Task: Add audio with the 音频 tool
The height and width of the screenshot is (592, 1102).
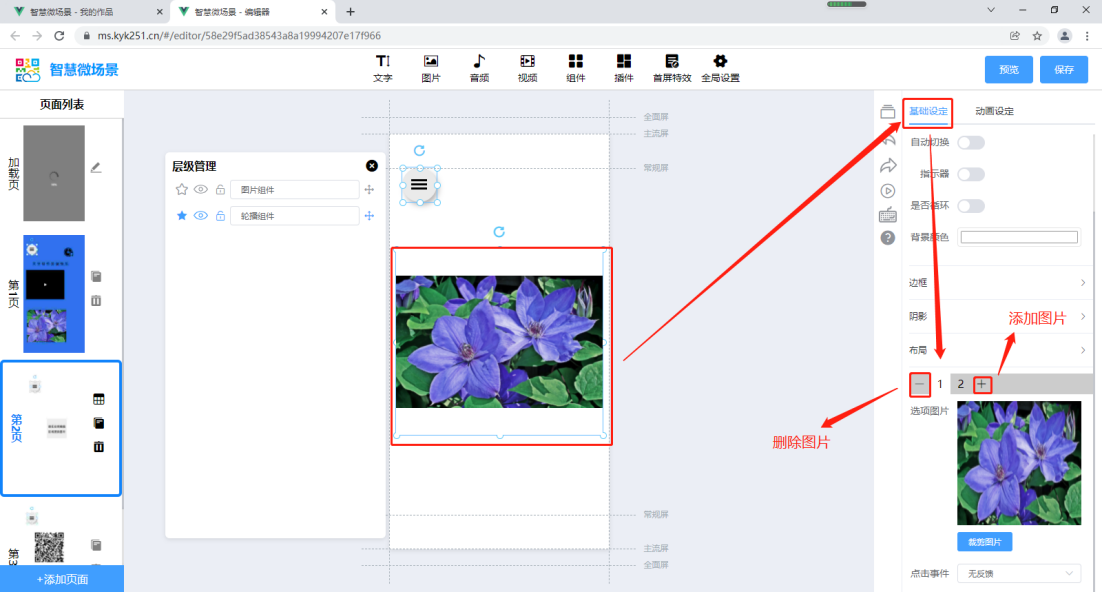Action: (x=479, y=67)
